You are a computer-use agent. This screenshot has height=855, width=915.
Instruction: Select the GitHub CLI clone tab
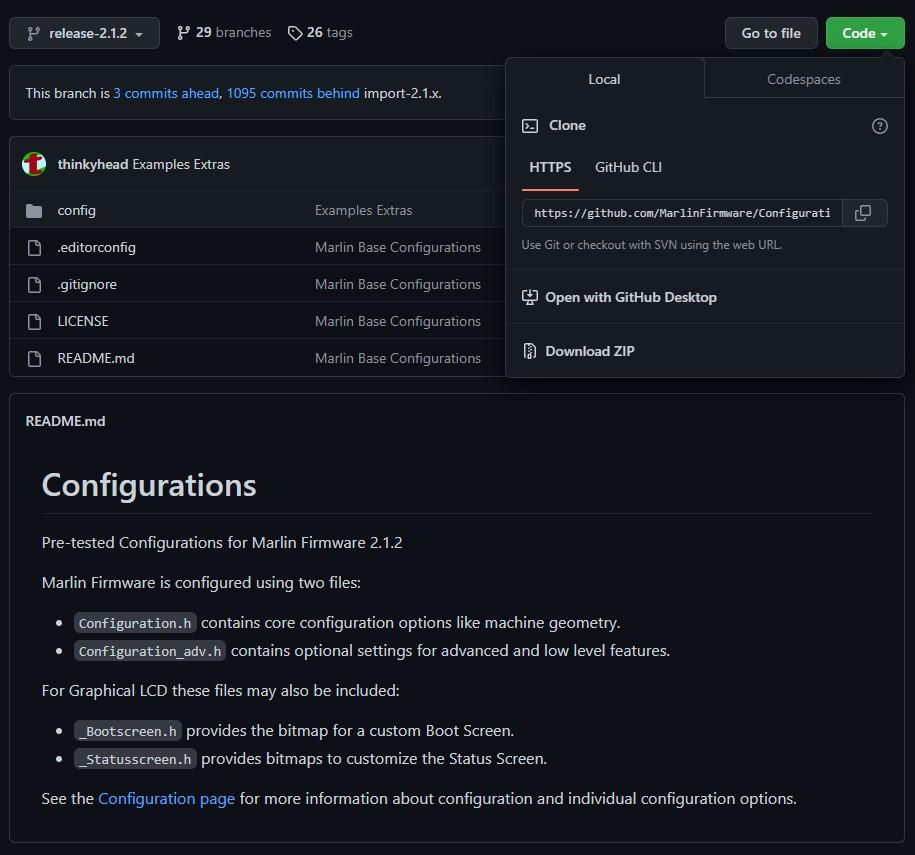[628, 167]
